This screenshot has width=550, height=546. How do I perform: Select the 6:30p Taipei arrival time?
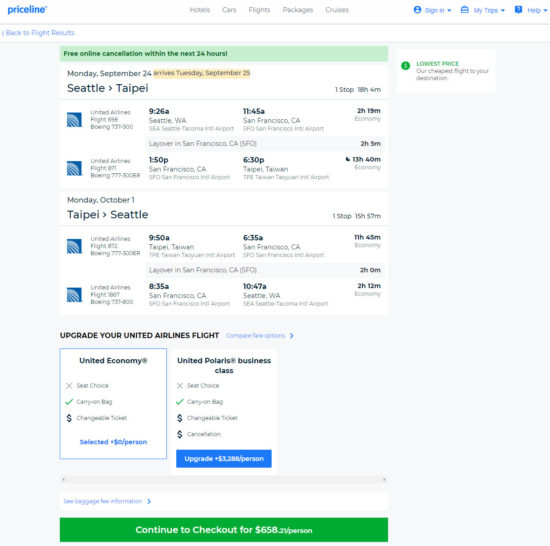pos(254,160)
